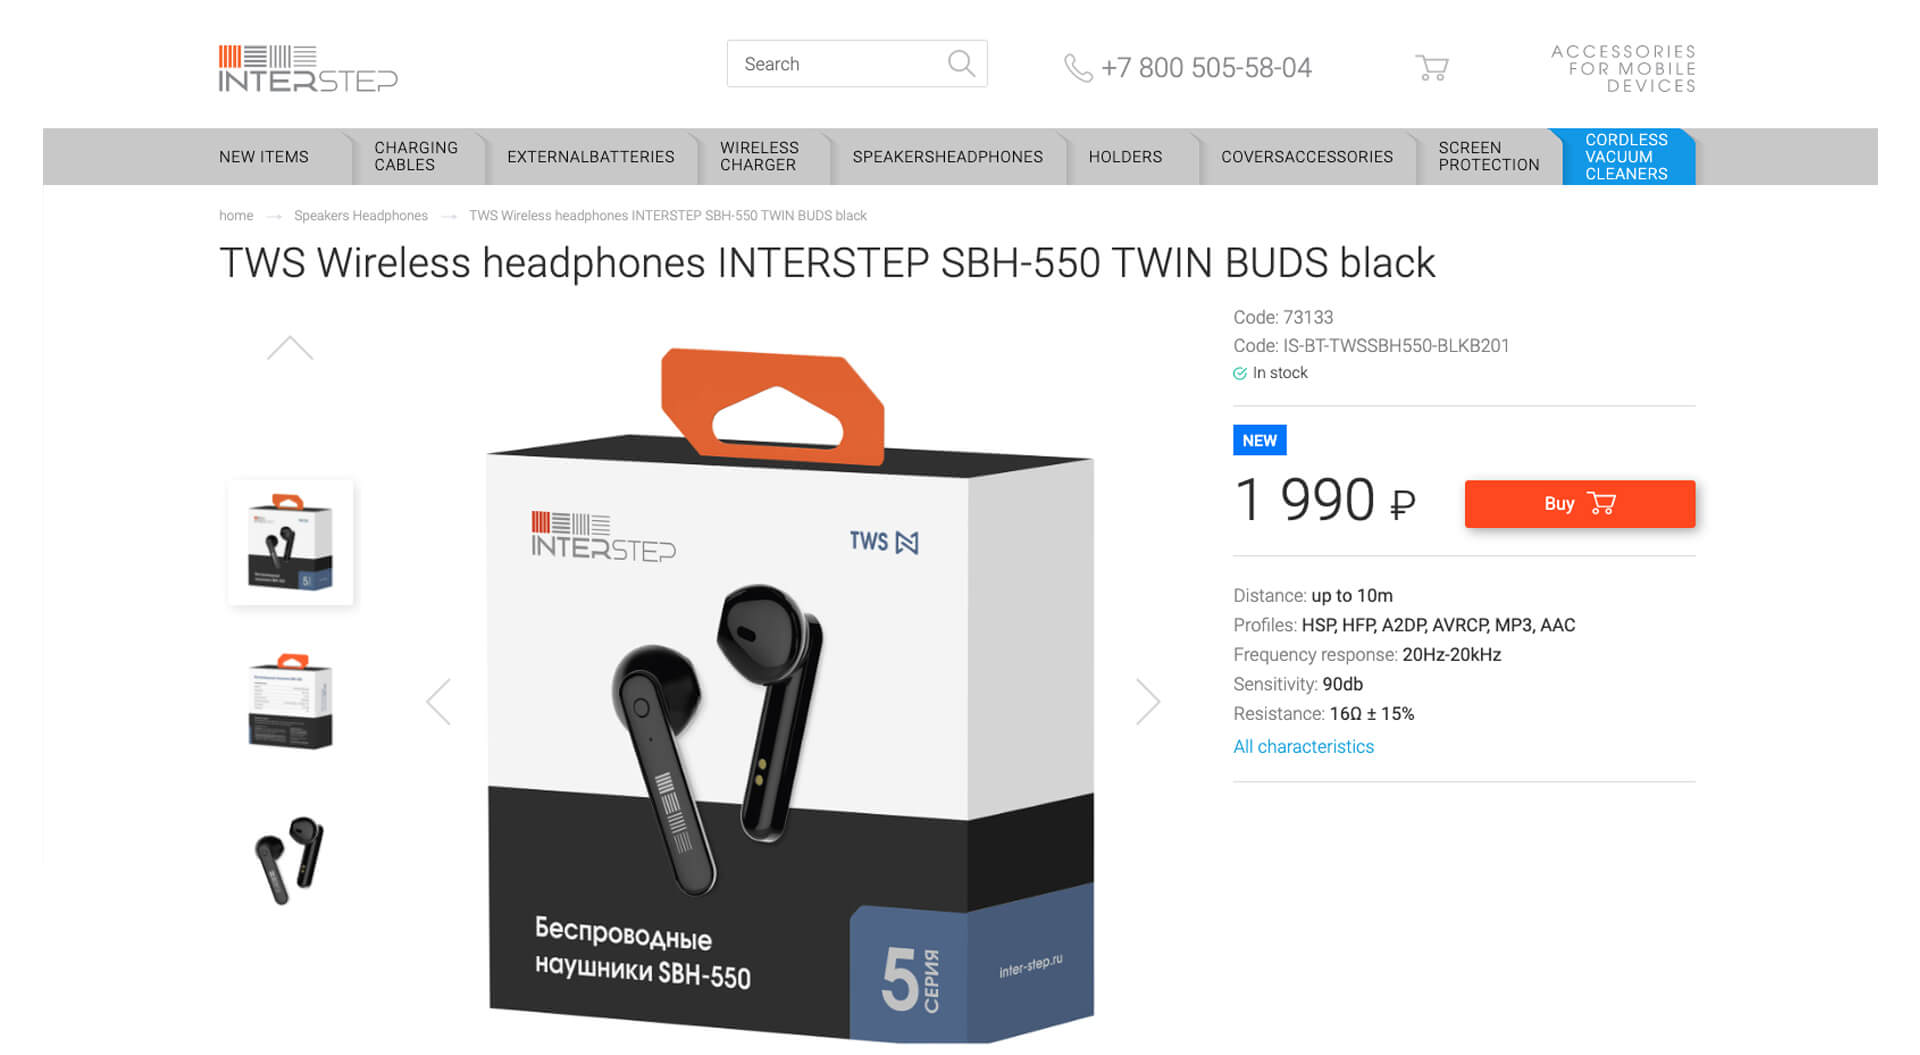The width and height of the screenshot is (1920, 1055).
Task: Go to home via breadcrumb link
Action: coord(236,216)
